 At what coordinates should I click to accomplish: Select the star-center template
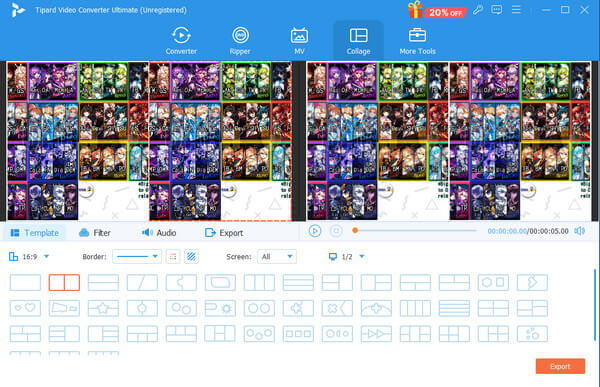pyautogui.click(x=103, y=308)
